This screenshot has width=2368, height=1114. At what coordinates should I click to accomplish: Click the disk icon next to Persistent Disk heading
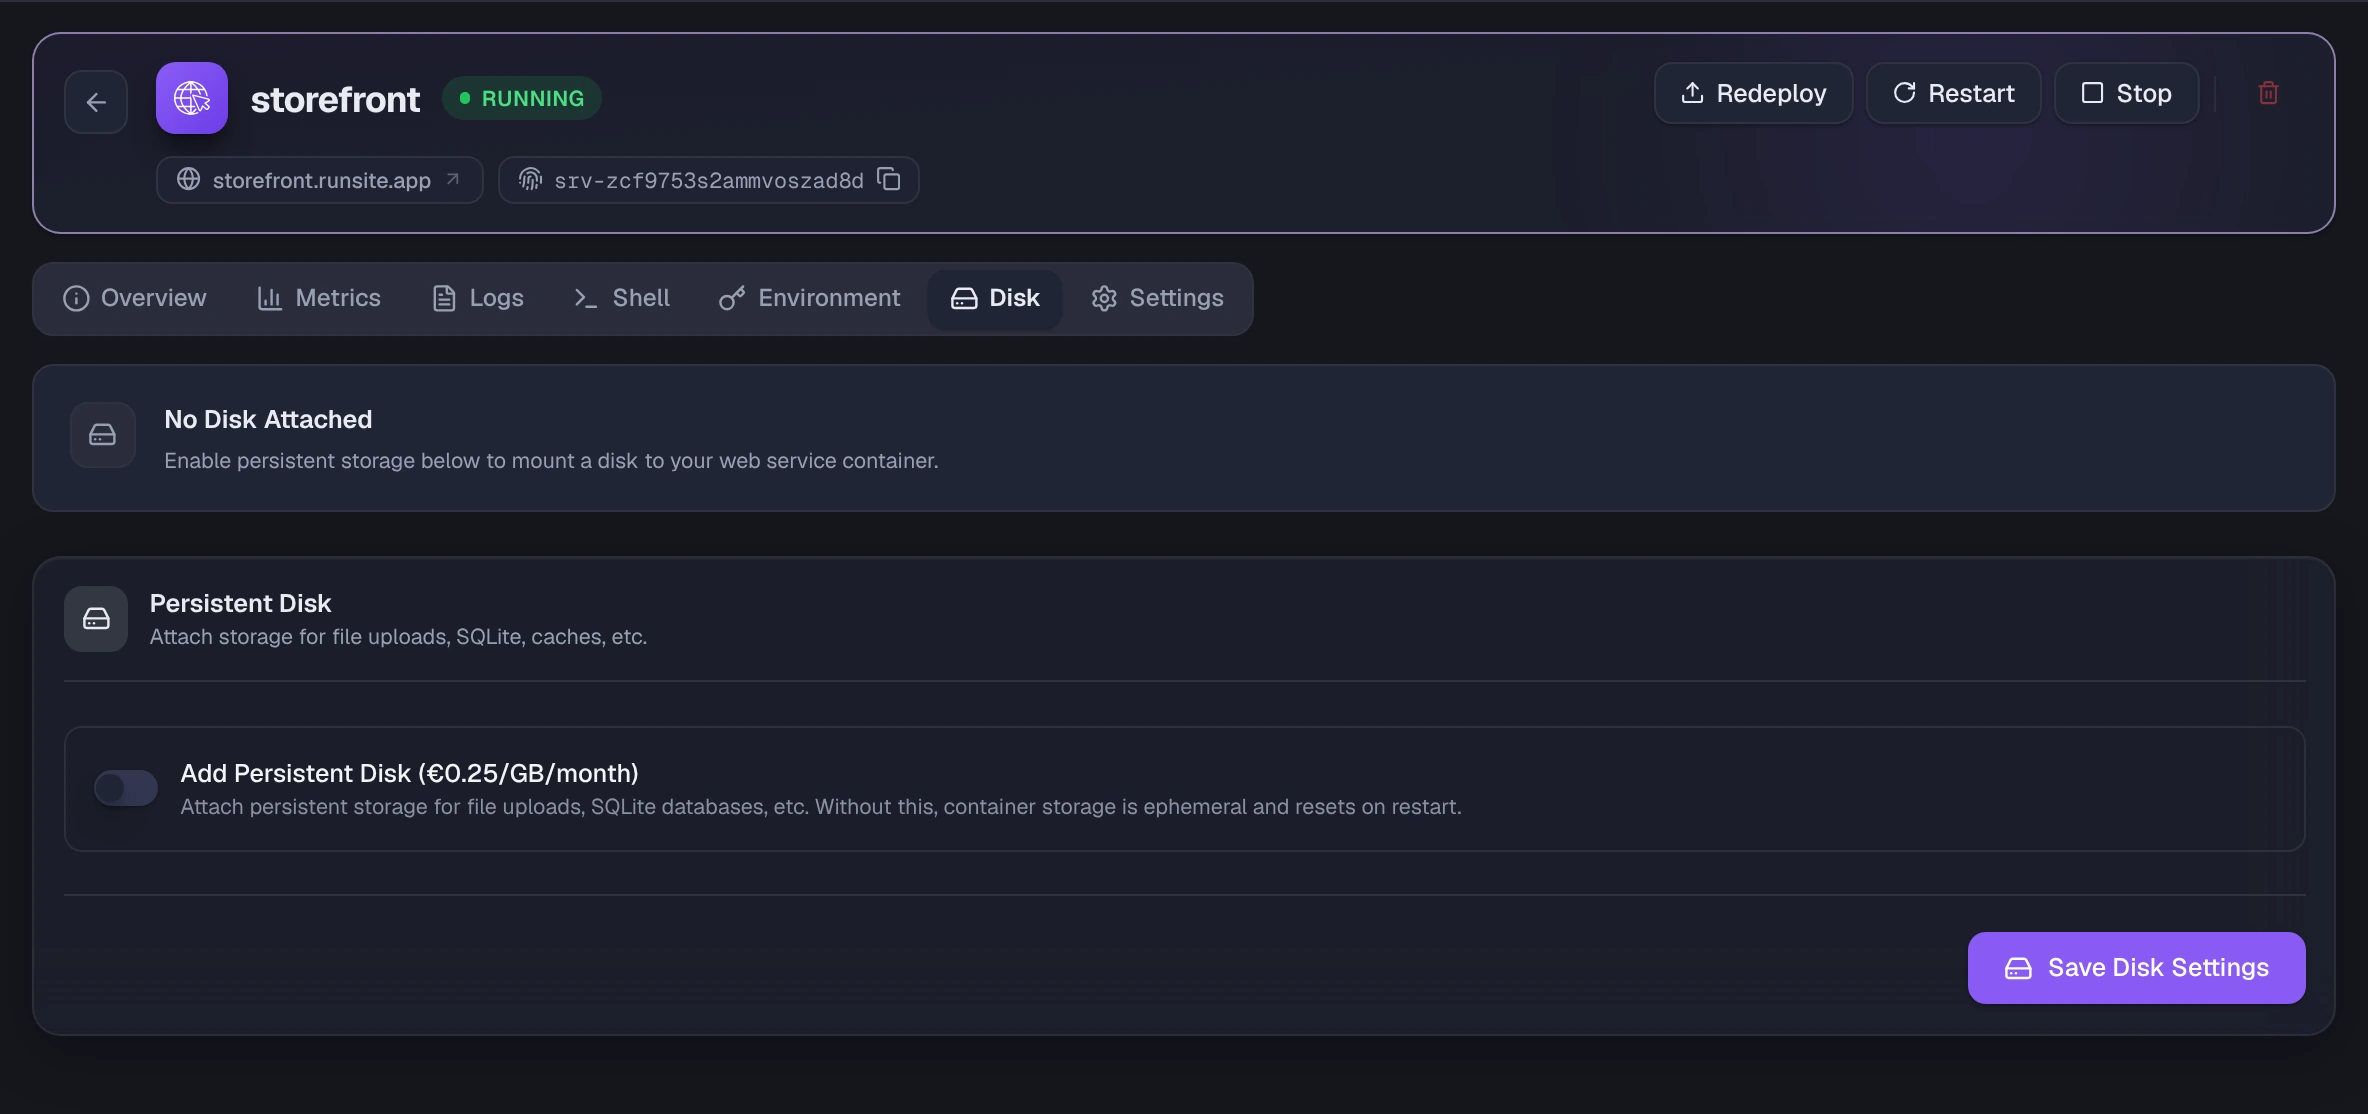point(96,619)
